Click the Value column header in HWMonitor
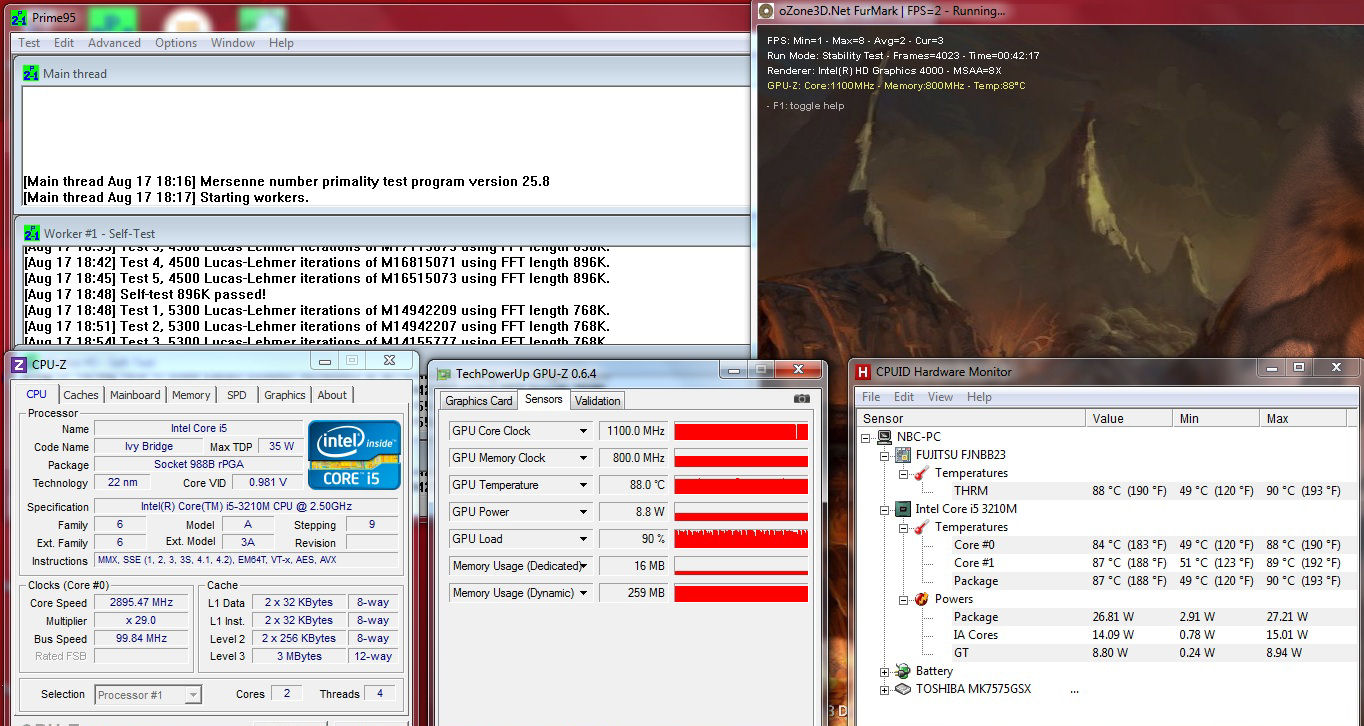Viewport: 1364px width, 726px height. (1129, 419)
